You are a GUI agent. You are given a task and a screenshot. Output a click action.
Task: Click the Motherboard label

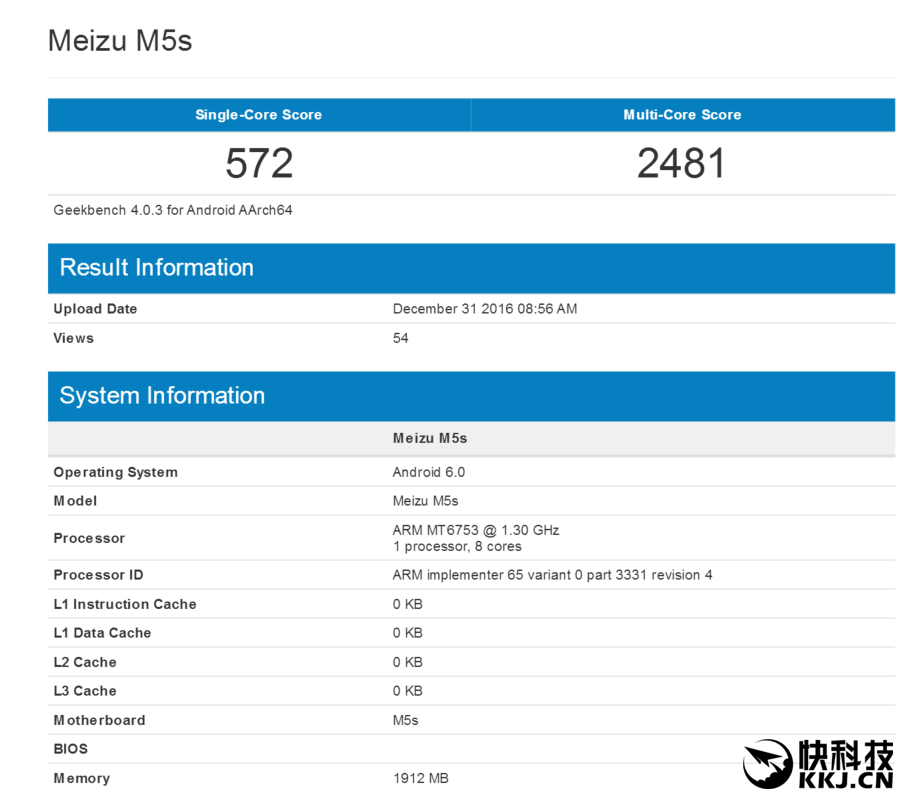coord(99,721)
